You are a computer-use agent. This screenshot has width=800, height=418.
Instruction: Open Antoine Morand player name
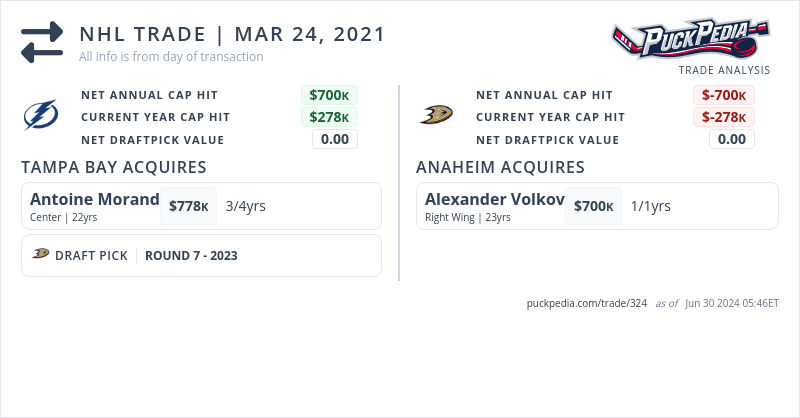(95, 199)
